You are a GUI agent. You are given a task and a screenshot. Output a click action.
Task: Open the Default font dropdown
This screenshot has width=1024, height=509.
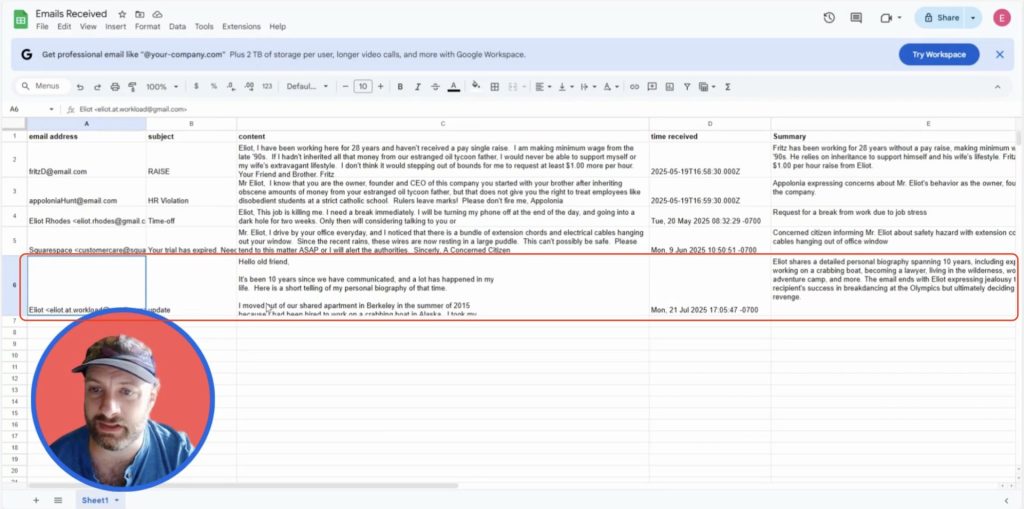308,87
